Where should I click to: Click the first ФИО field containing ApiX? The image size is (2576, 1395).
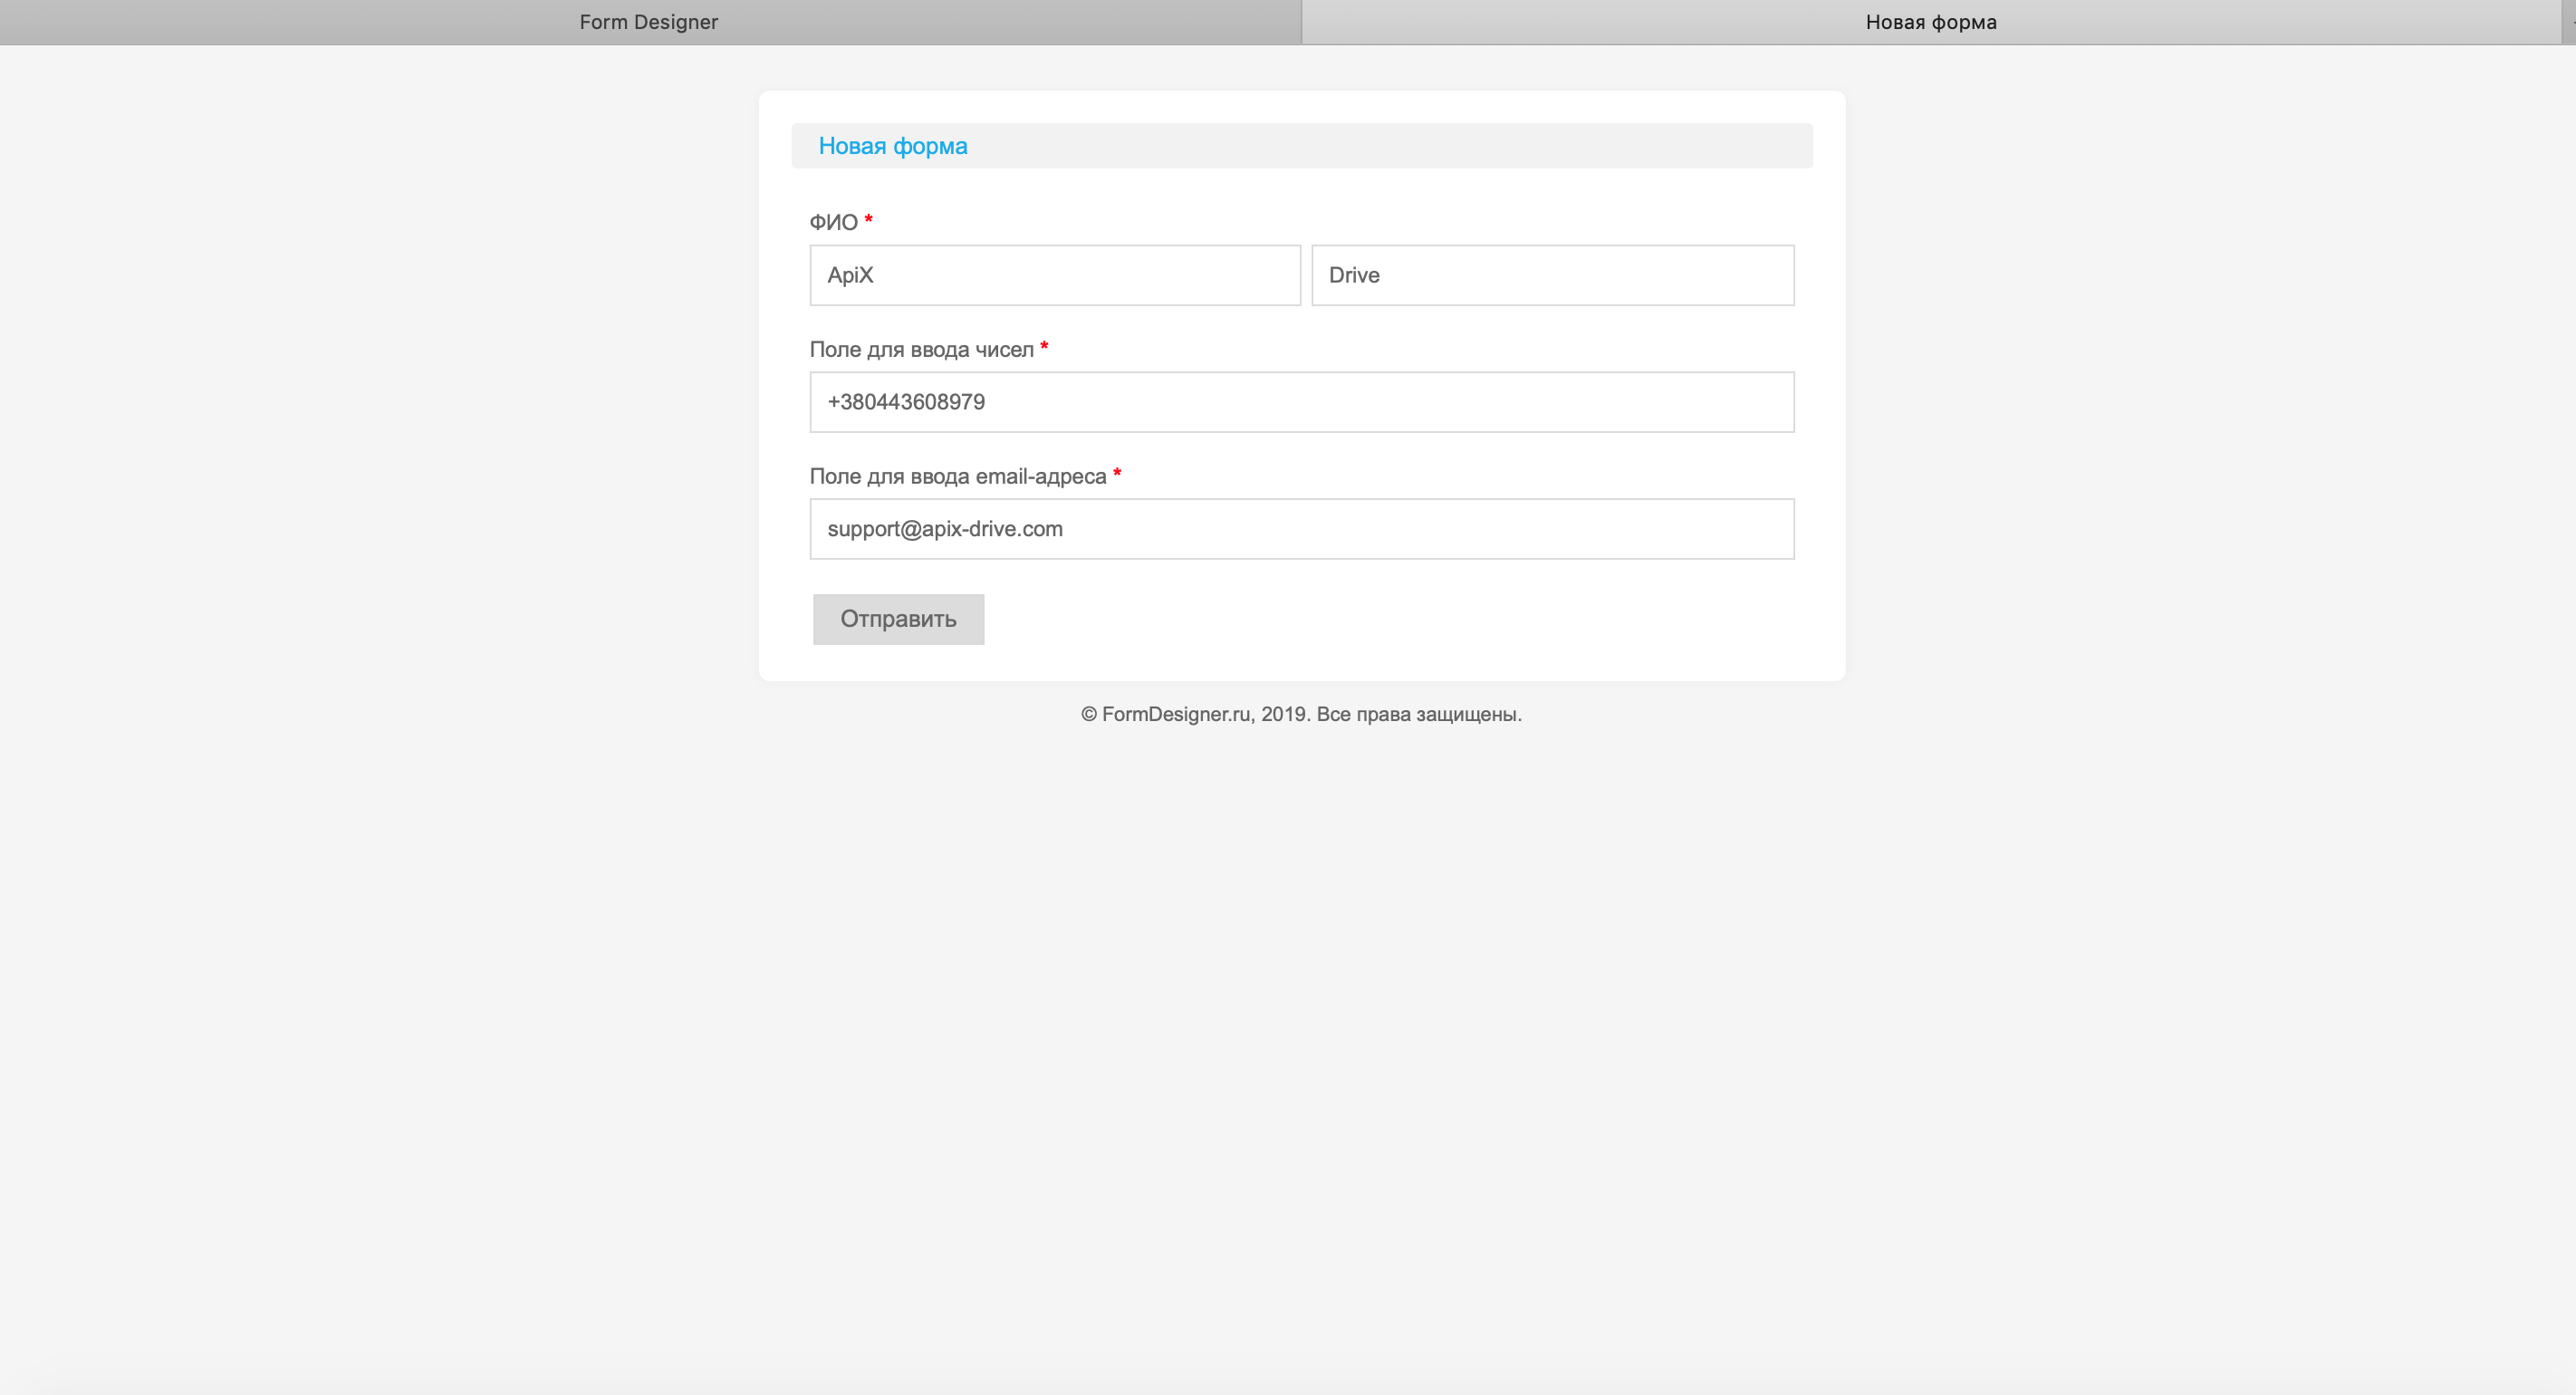pyautogui.click(x=1055, y=275)
